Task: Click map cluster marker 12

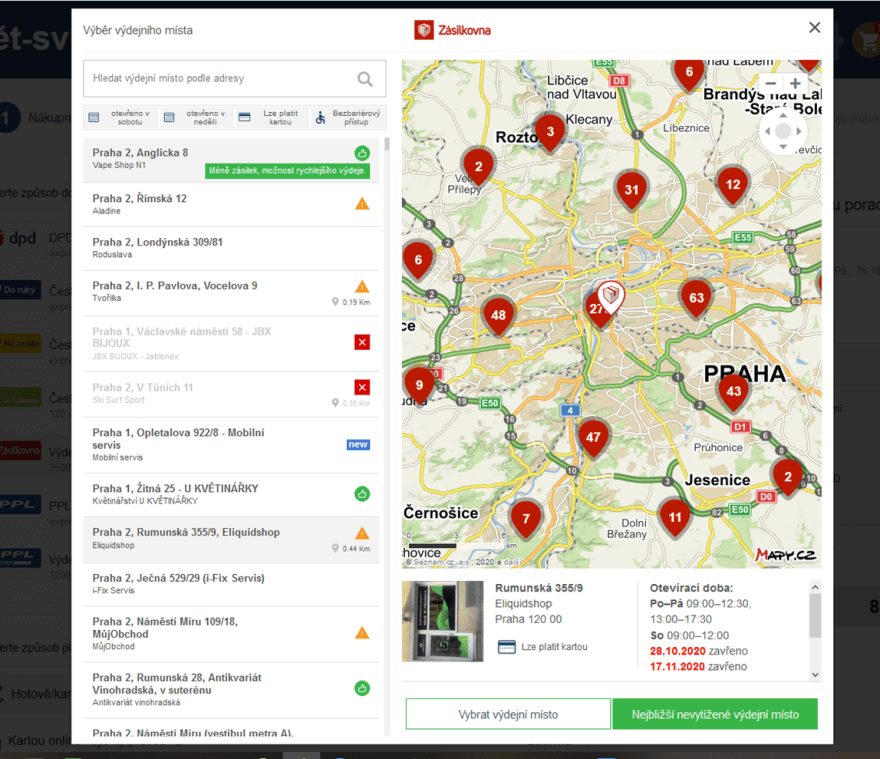Action: click(x=732, y=185)
